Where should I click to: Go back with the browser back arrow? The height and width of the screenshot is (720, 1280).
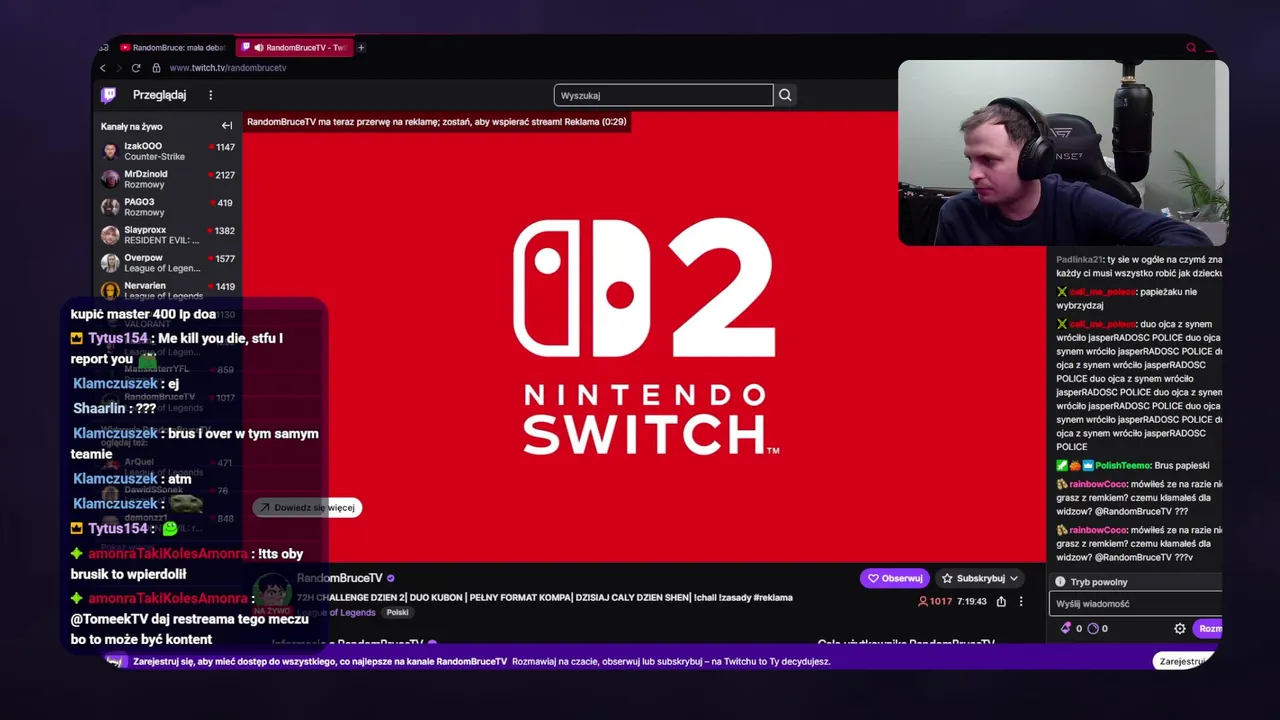click(102, 68)
